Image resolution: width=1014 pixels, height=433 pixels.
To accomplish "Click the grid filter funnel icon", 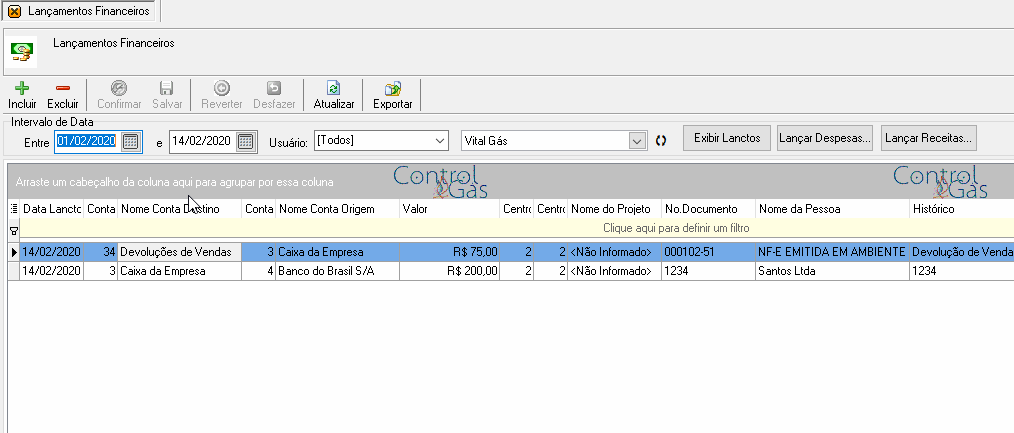I will coord(14,229).
